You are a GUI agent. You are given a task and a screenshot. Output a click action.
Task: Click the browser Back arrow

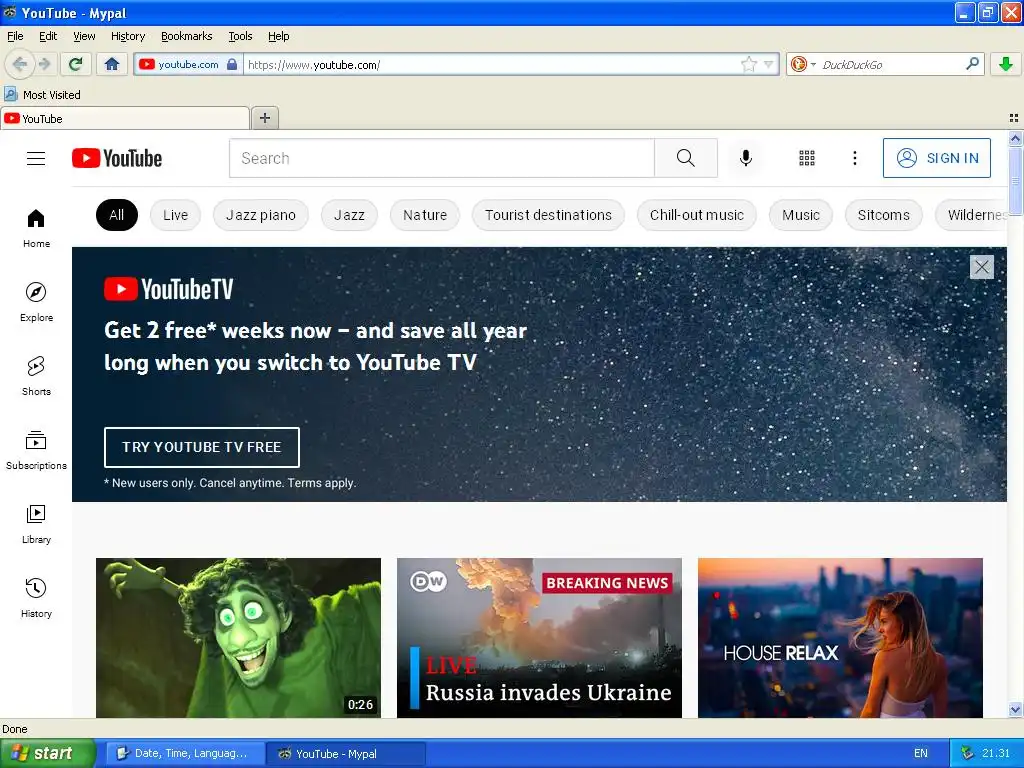point(20,64)
